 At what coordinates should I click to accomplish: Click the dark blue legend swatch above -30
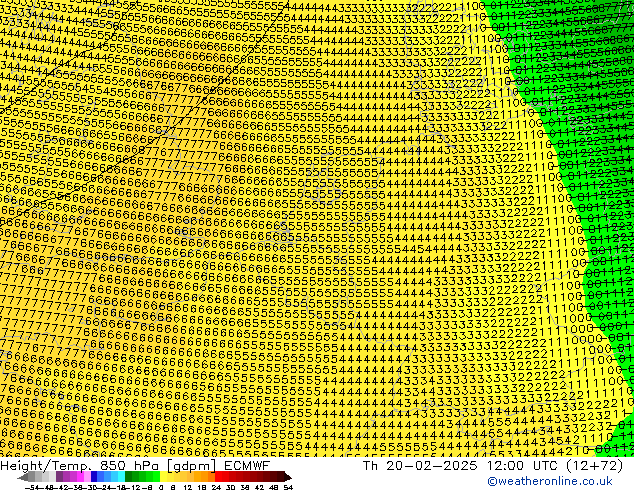pyautogui.click(x=94, y=476)
